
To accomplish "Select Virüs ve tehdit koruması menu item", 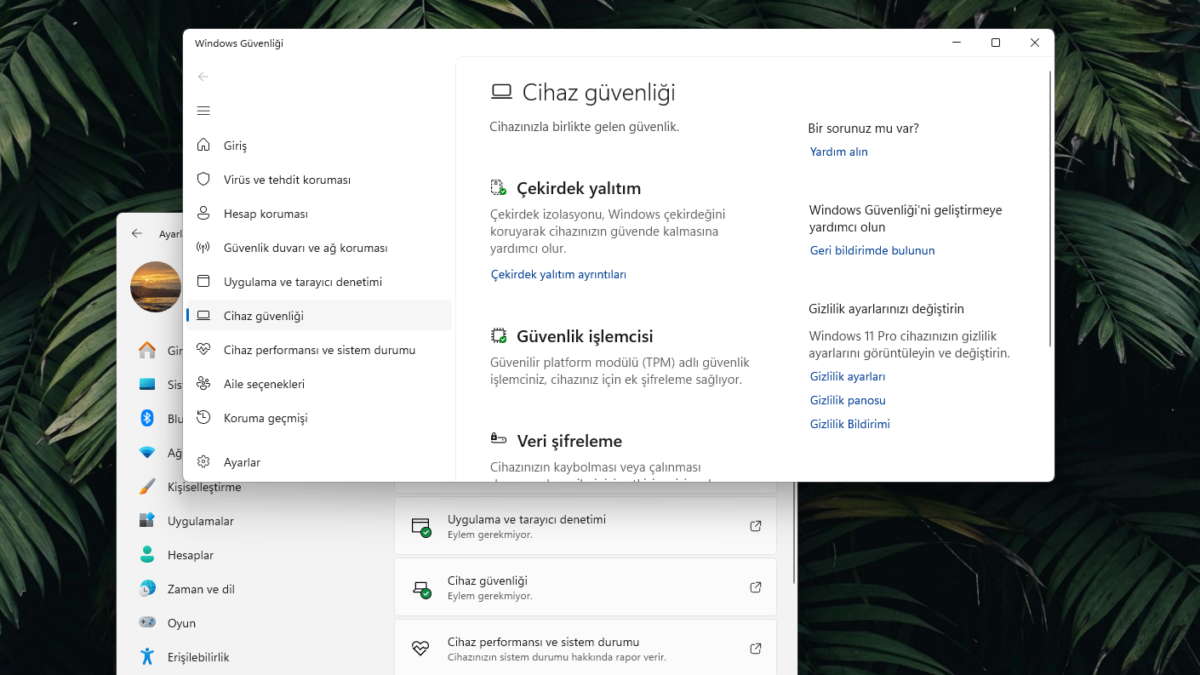I will 319,179.
